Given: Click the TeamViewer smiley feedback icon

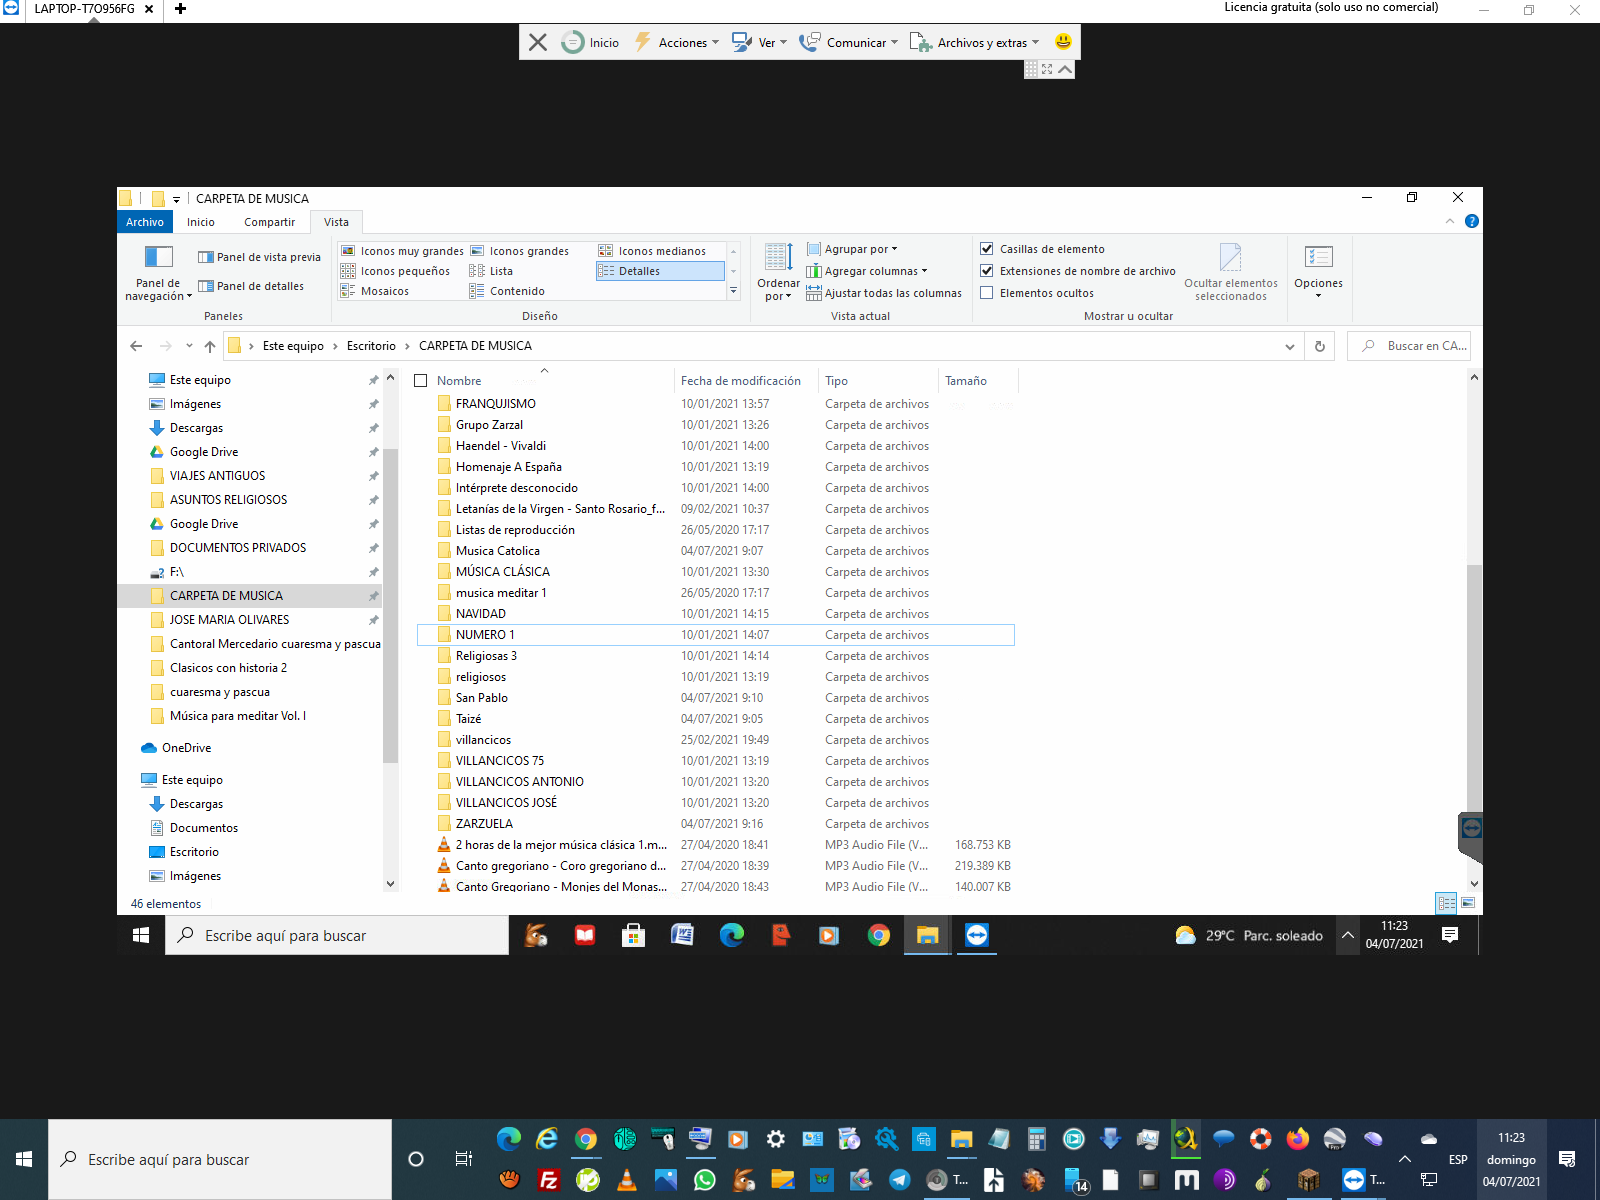Looking at the screenshot, I should pyautogui.click(x=1063, y=42).
